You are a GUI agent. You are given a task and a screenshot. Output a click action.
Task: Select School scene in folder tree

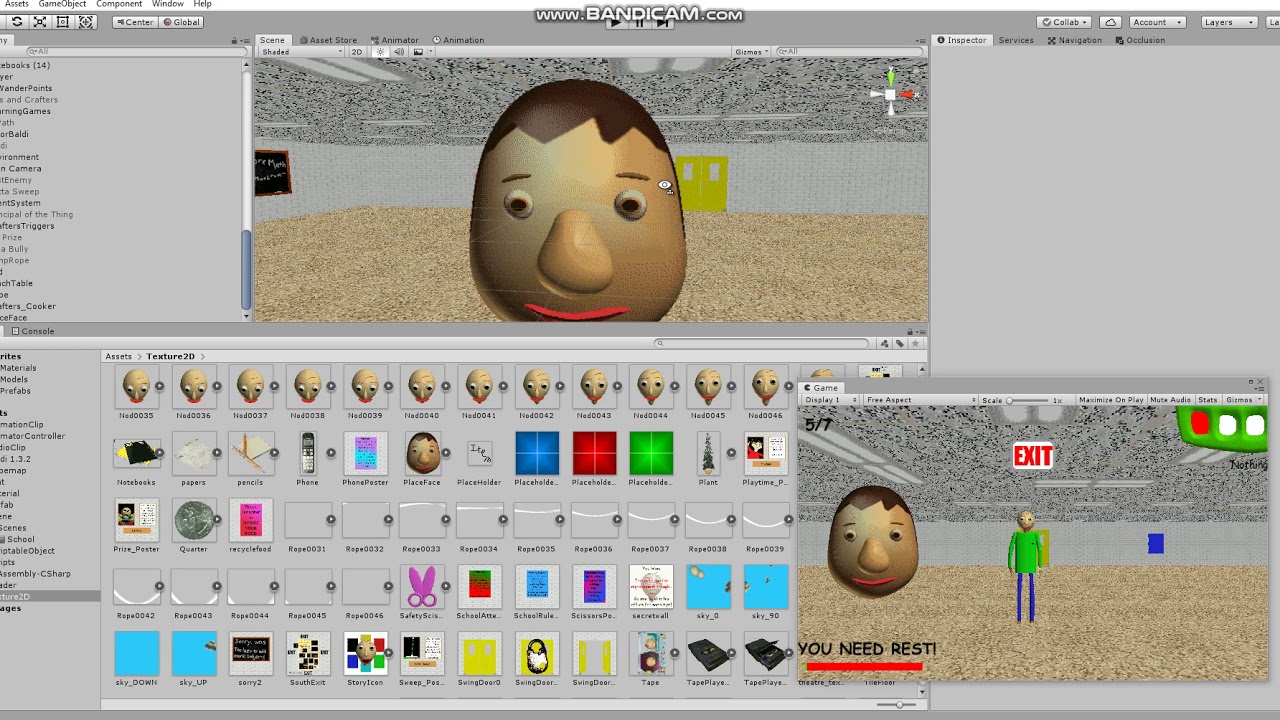pos(20,539)
